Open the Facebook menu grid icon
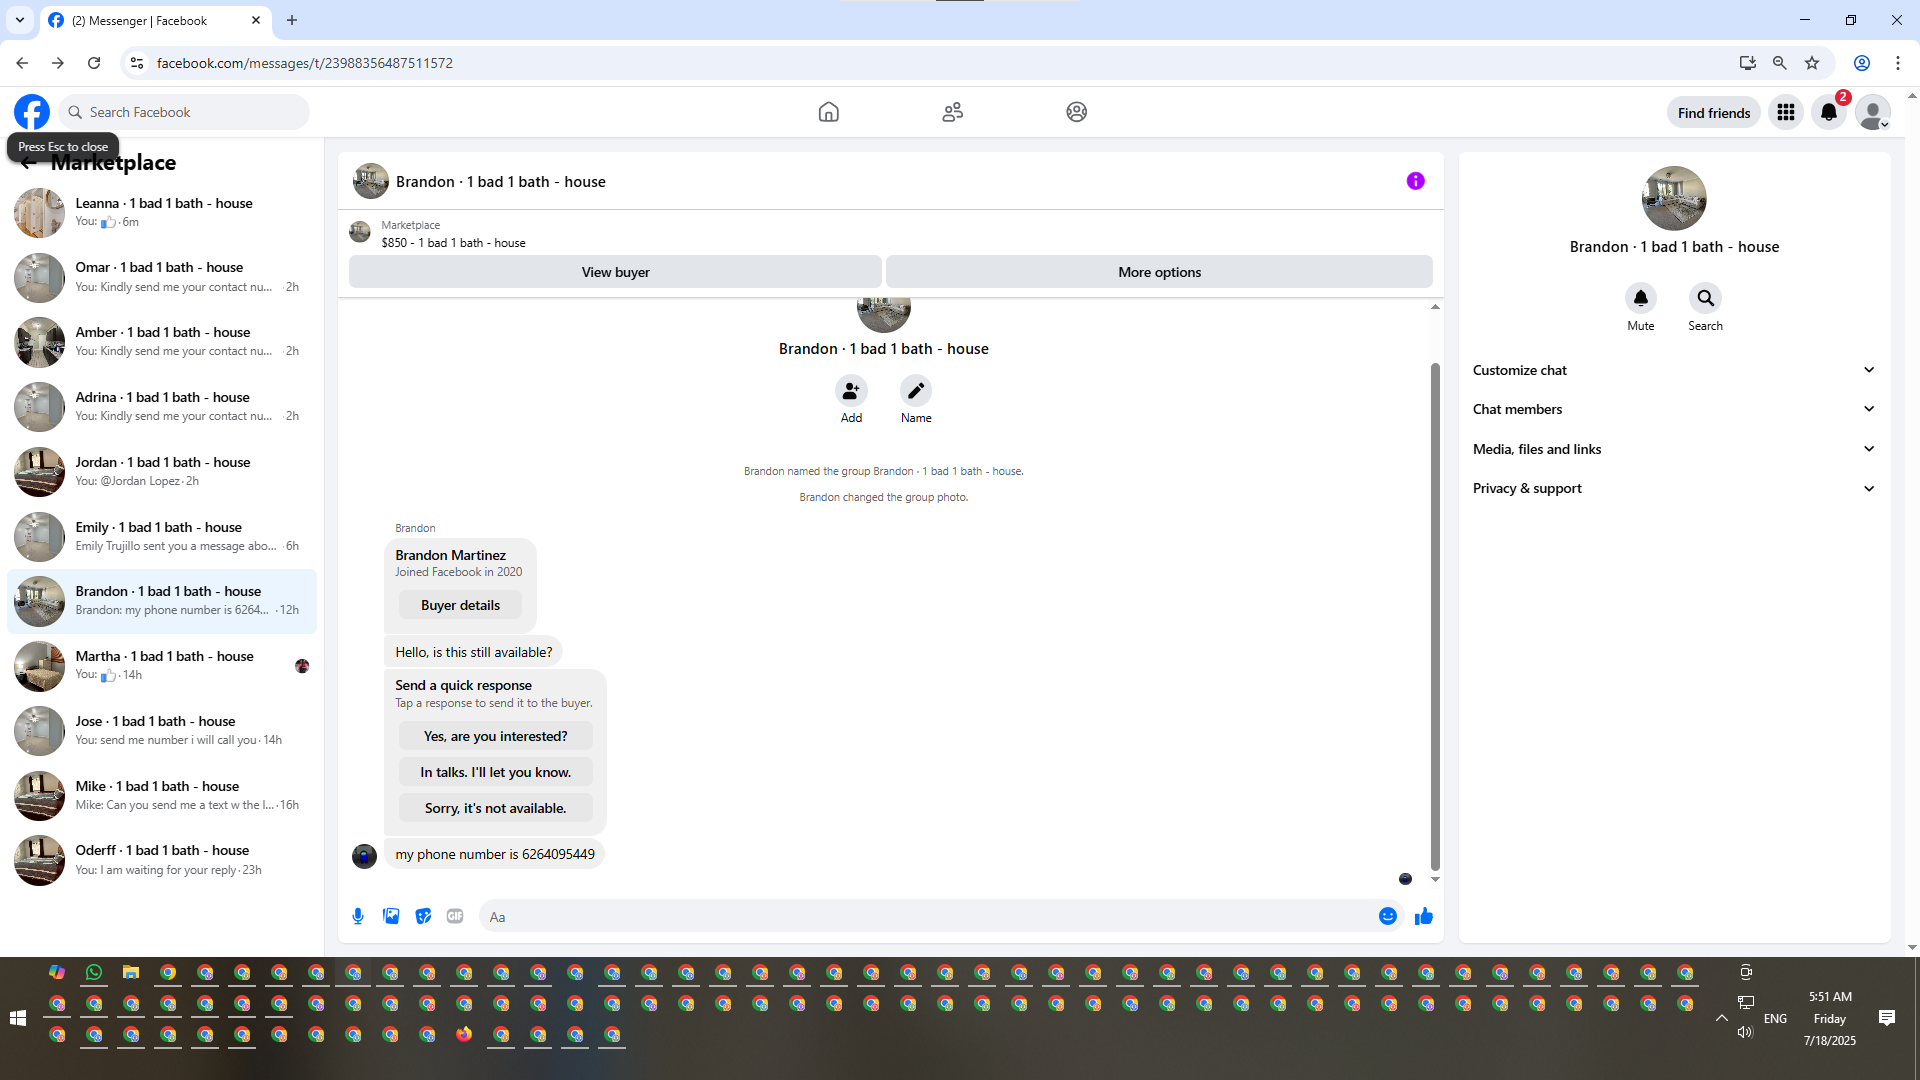Screen dimensions: 1920x1080 pos(1786,112)
